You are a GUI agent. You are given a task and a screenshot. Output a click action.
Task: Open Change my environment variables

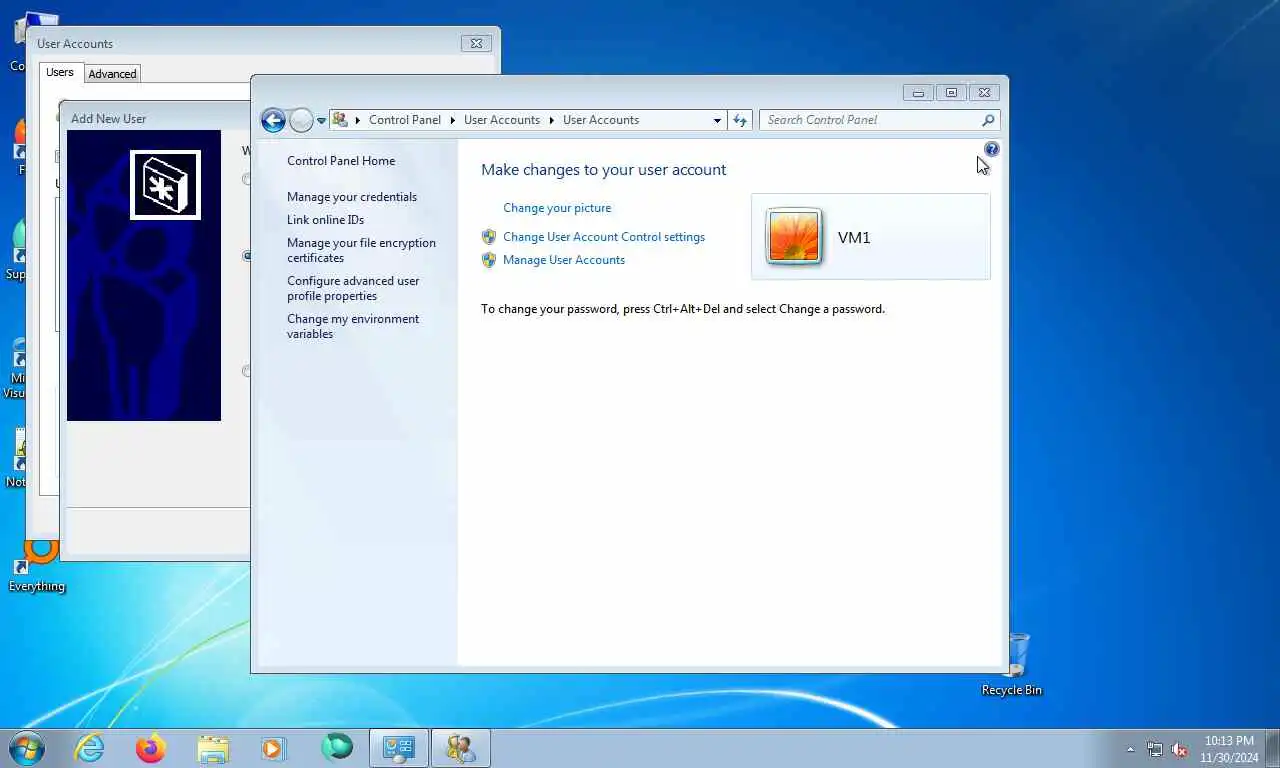click(x=353, y=326)
